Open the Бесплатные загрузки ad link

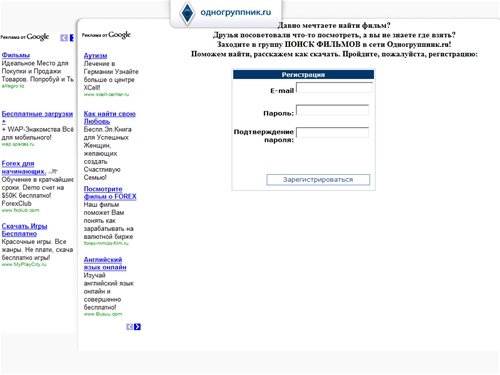point(37,117)
